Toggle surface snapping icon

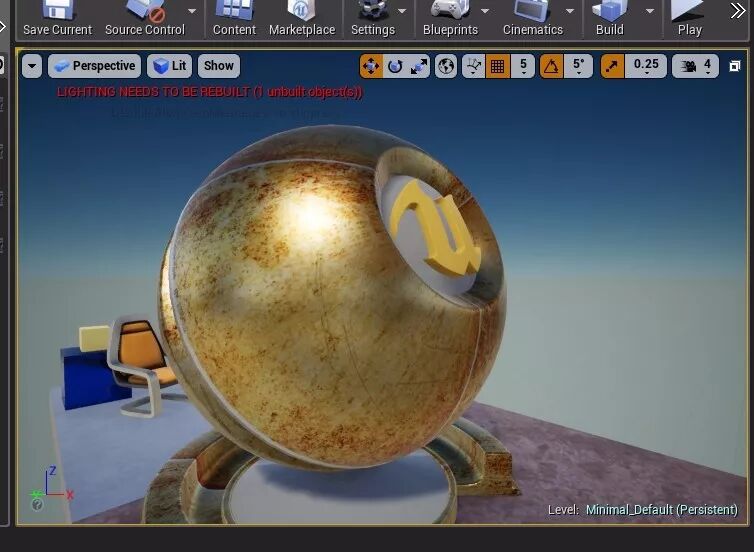pyautogui.click(x=474, y=66)
